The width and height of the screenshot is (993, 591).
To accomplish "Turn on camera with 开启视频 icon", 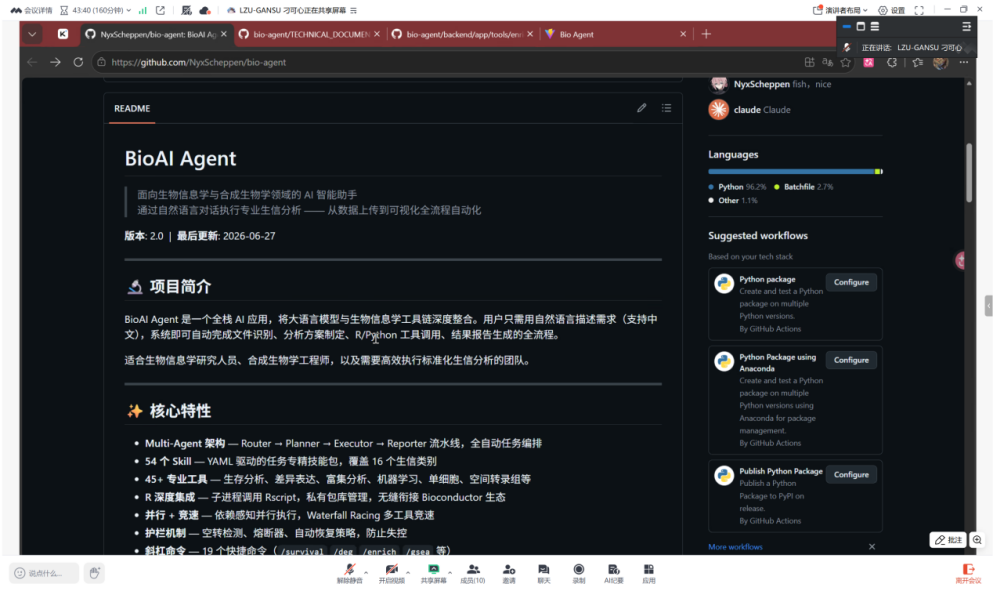I will pos(391,573).
